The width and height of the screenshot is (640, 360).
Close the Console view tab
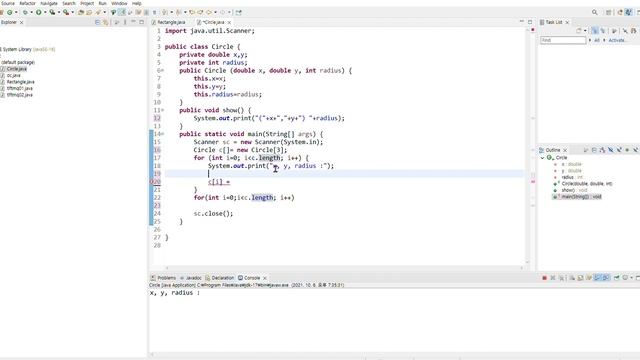click(x=265, y=278)
